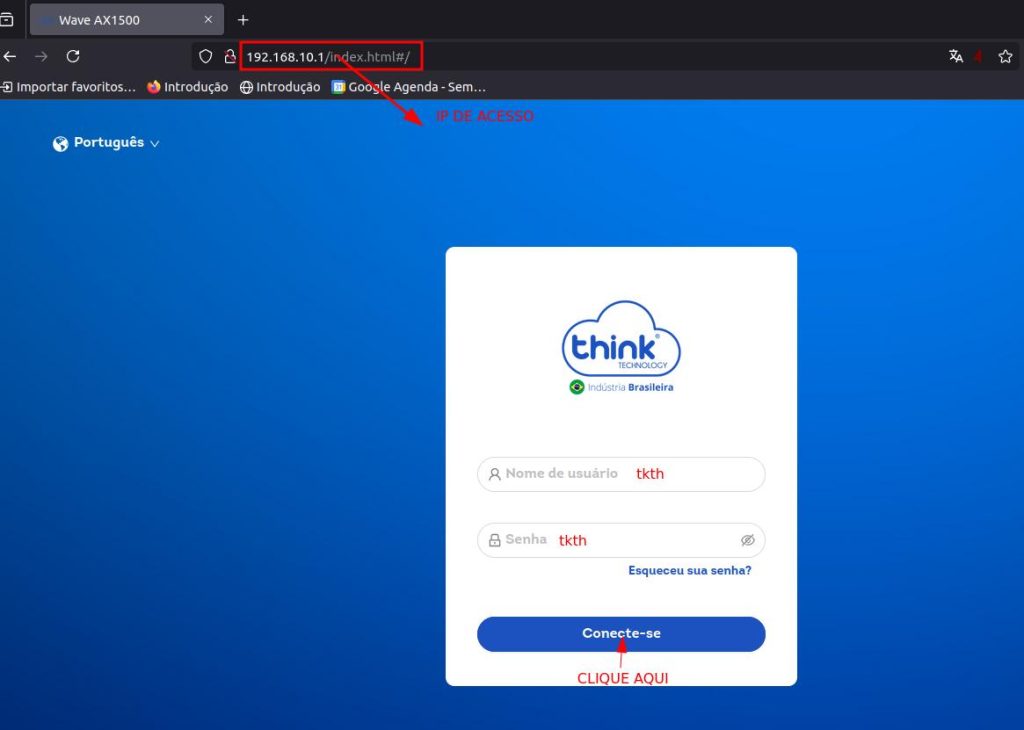The image size is (1024, 730).
Task: Close the Wave AX1500 tab
Action: click(208, 20)
